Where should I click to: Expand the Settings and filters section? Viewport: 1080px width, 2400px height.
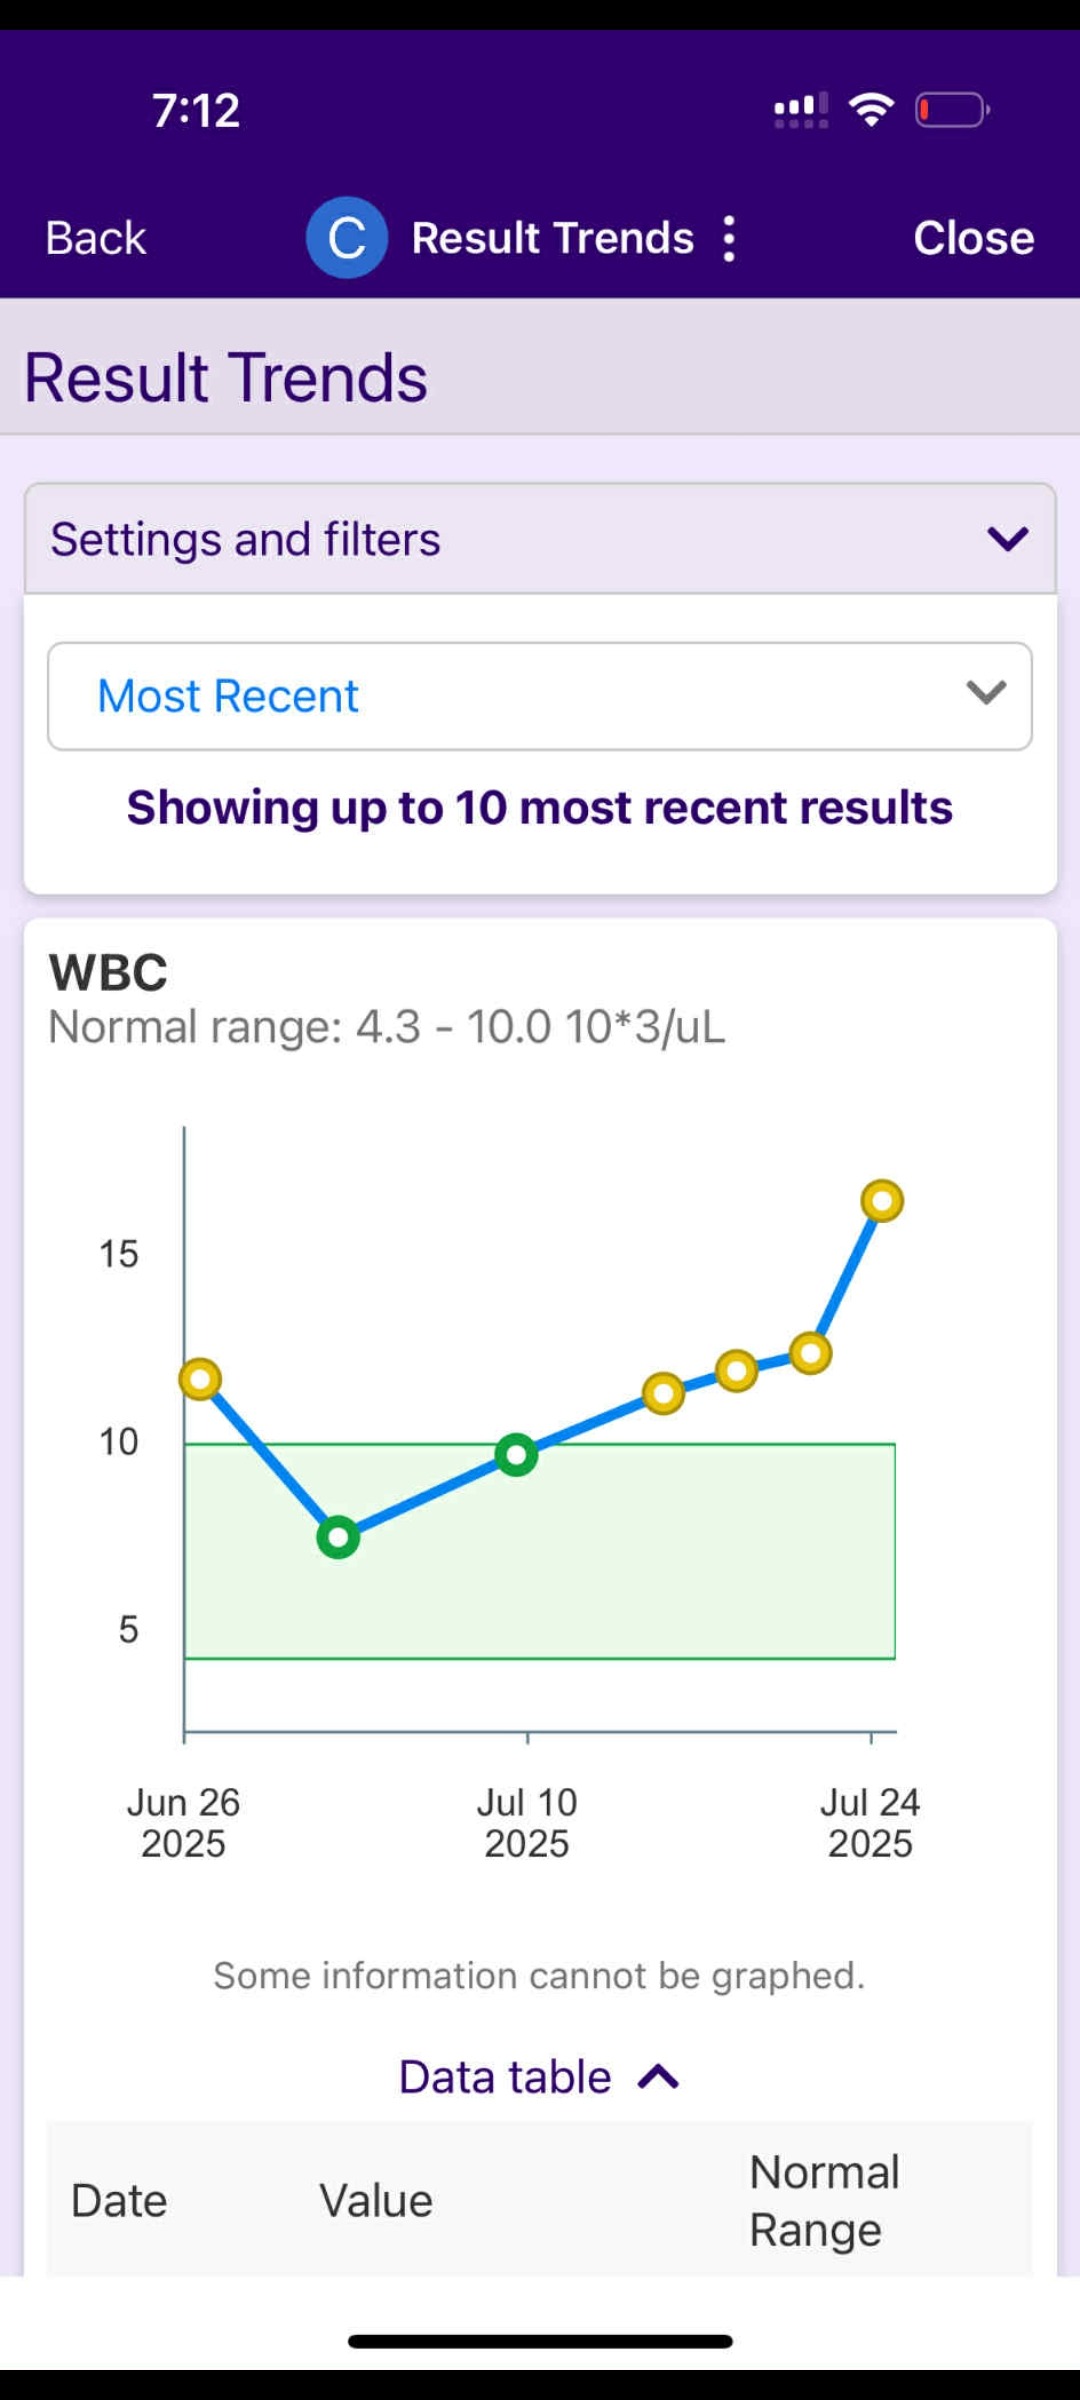coord(540,539)
